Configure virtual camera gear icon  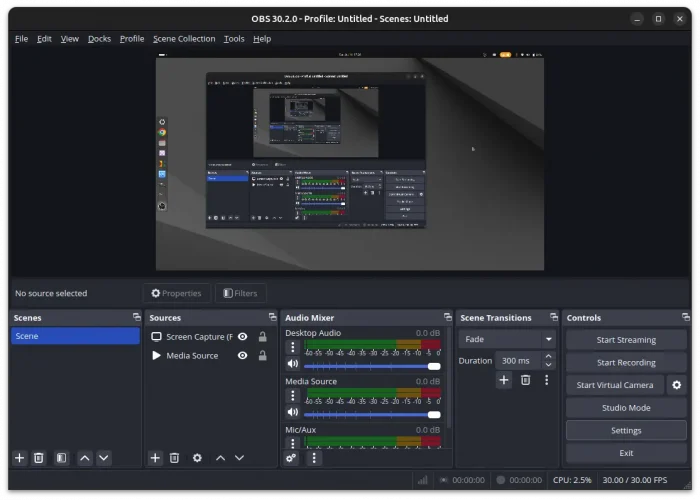coord(677,385)
